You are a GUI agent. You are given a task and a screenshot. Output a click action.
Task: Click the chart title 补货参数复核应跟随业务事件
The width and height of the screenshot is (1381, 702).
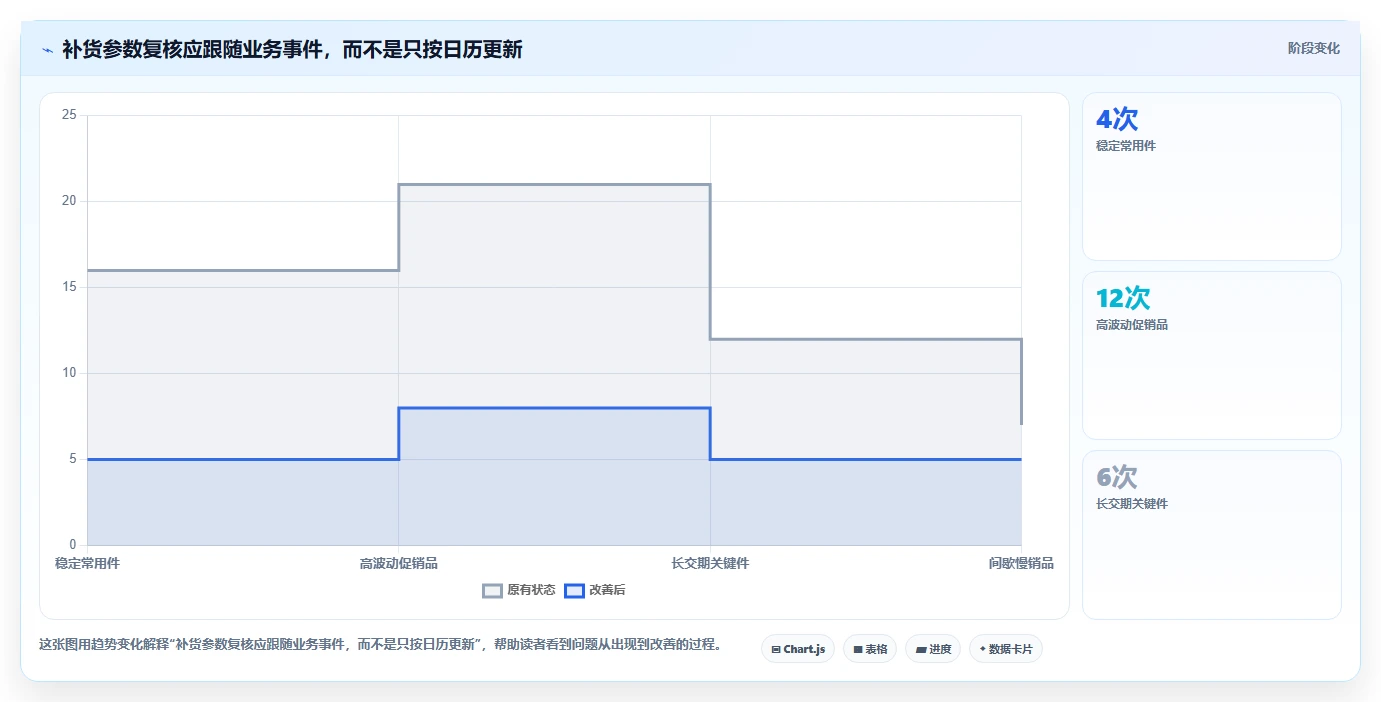coord(291,49)
